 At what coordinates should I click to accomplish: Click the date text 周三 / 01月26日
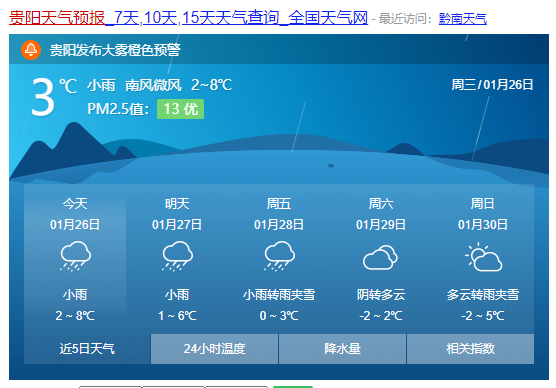click(x=492, y=85)
